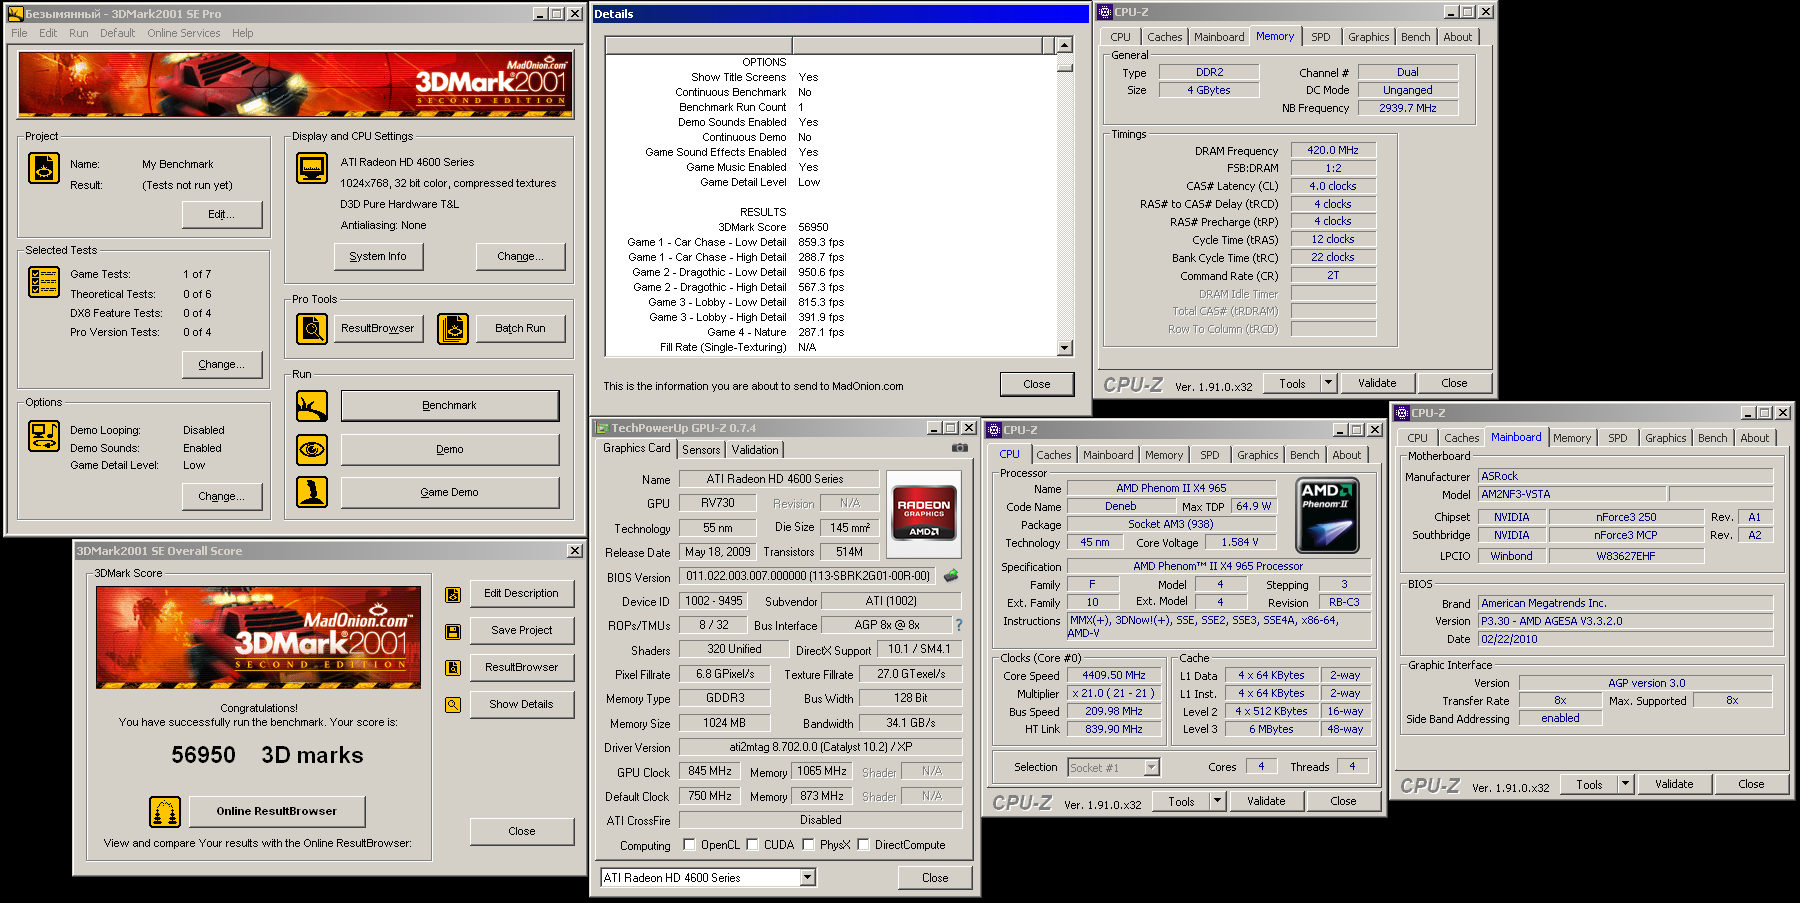The height and width of the screenshot is (903, 1800).
Task: Click the Selected Tests checklist icon
Action: pyautogui.click(x=43, y=283)
